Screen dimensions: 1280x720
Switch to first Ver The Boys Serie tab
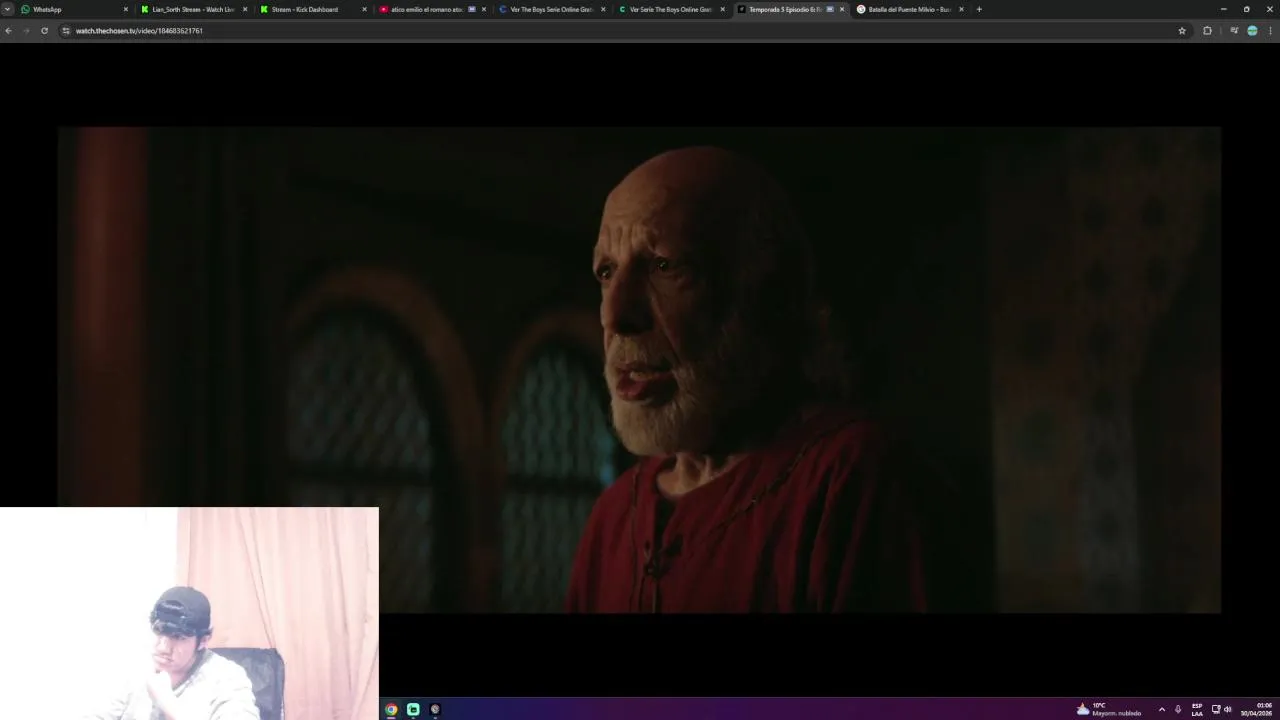(x=550, y=9)
